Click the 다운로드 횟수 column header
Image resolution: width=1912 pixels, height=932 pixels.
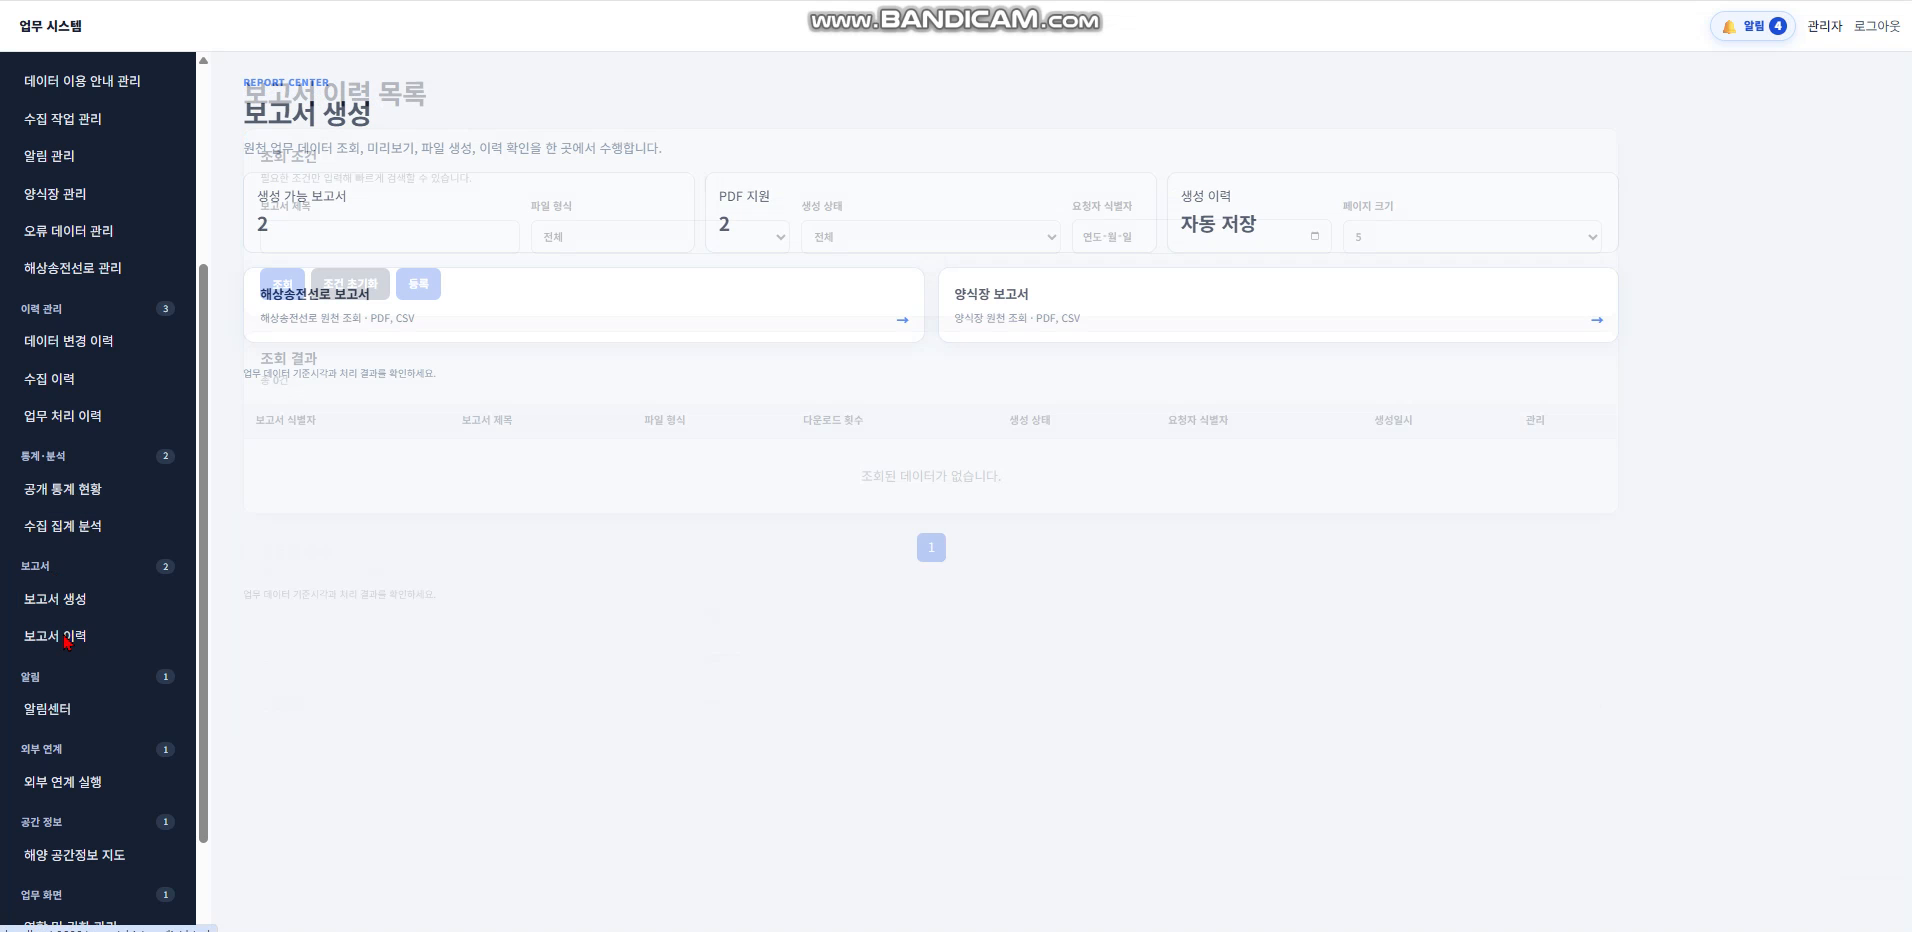[x=832, y=420]
